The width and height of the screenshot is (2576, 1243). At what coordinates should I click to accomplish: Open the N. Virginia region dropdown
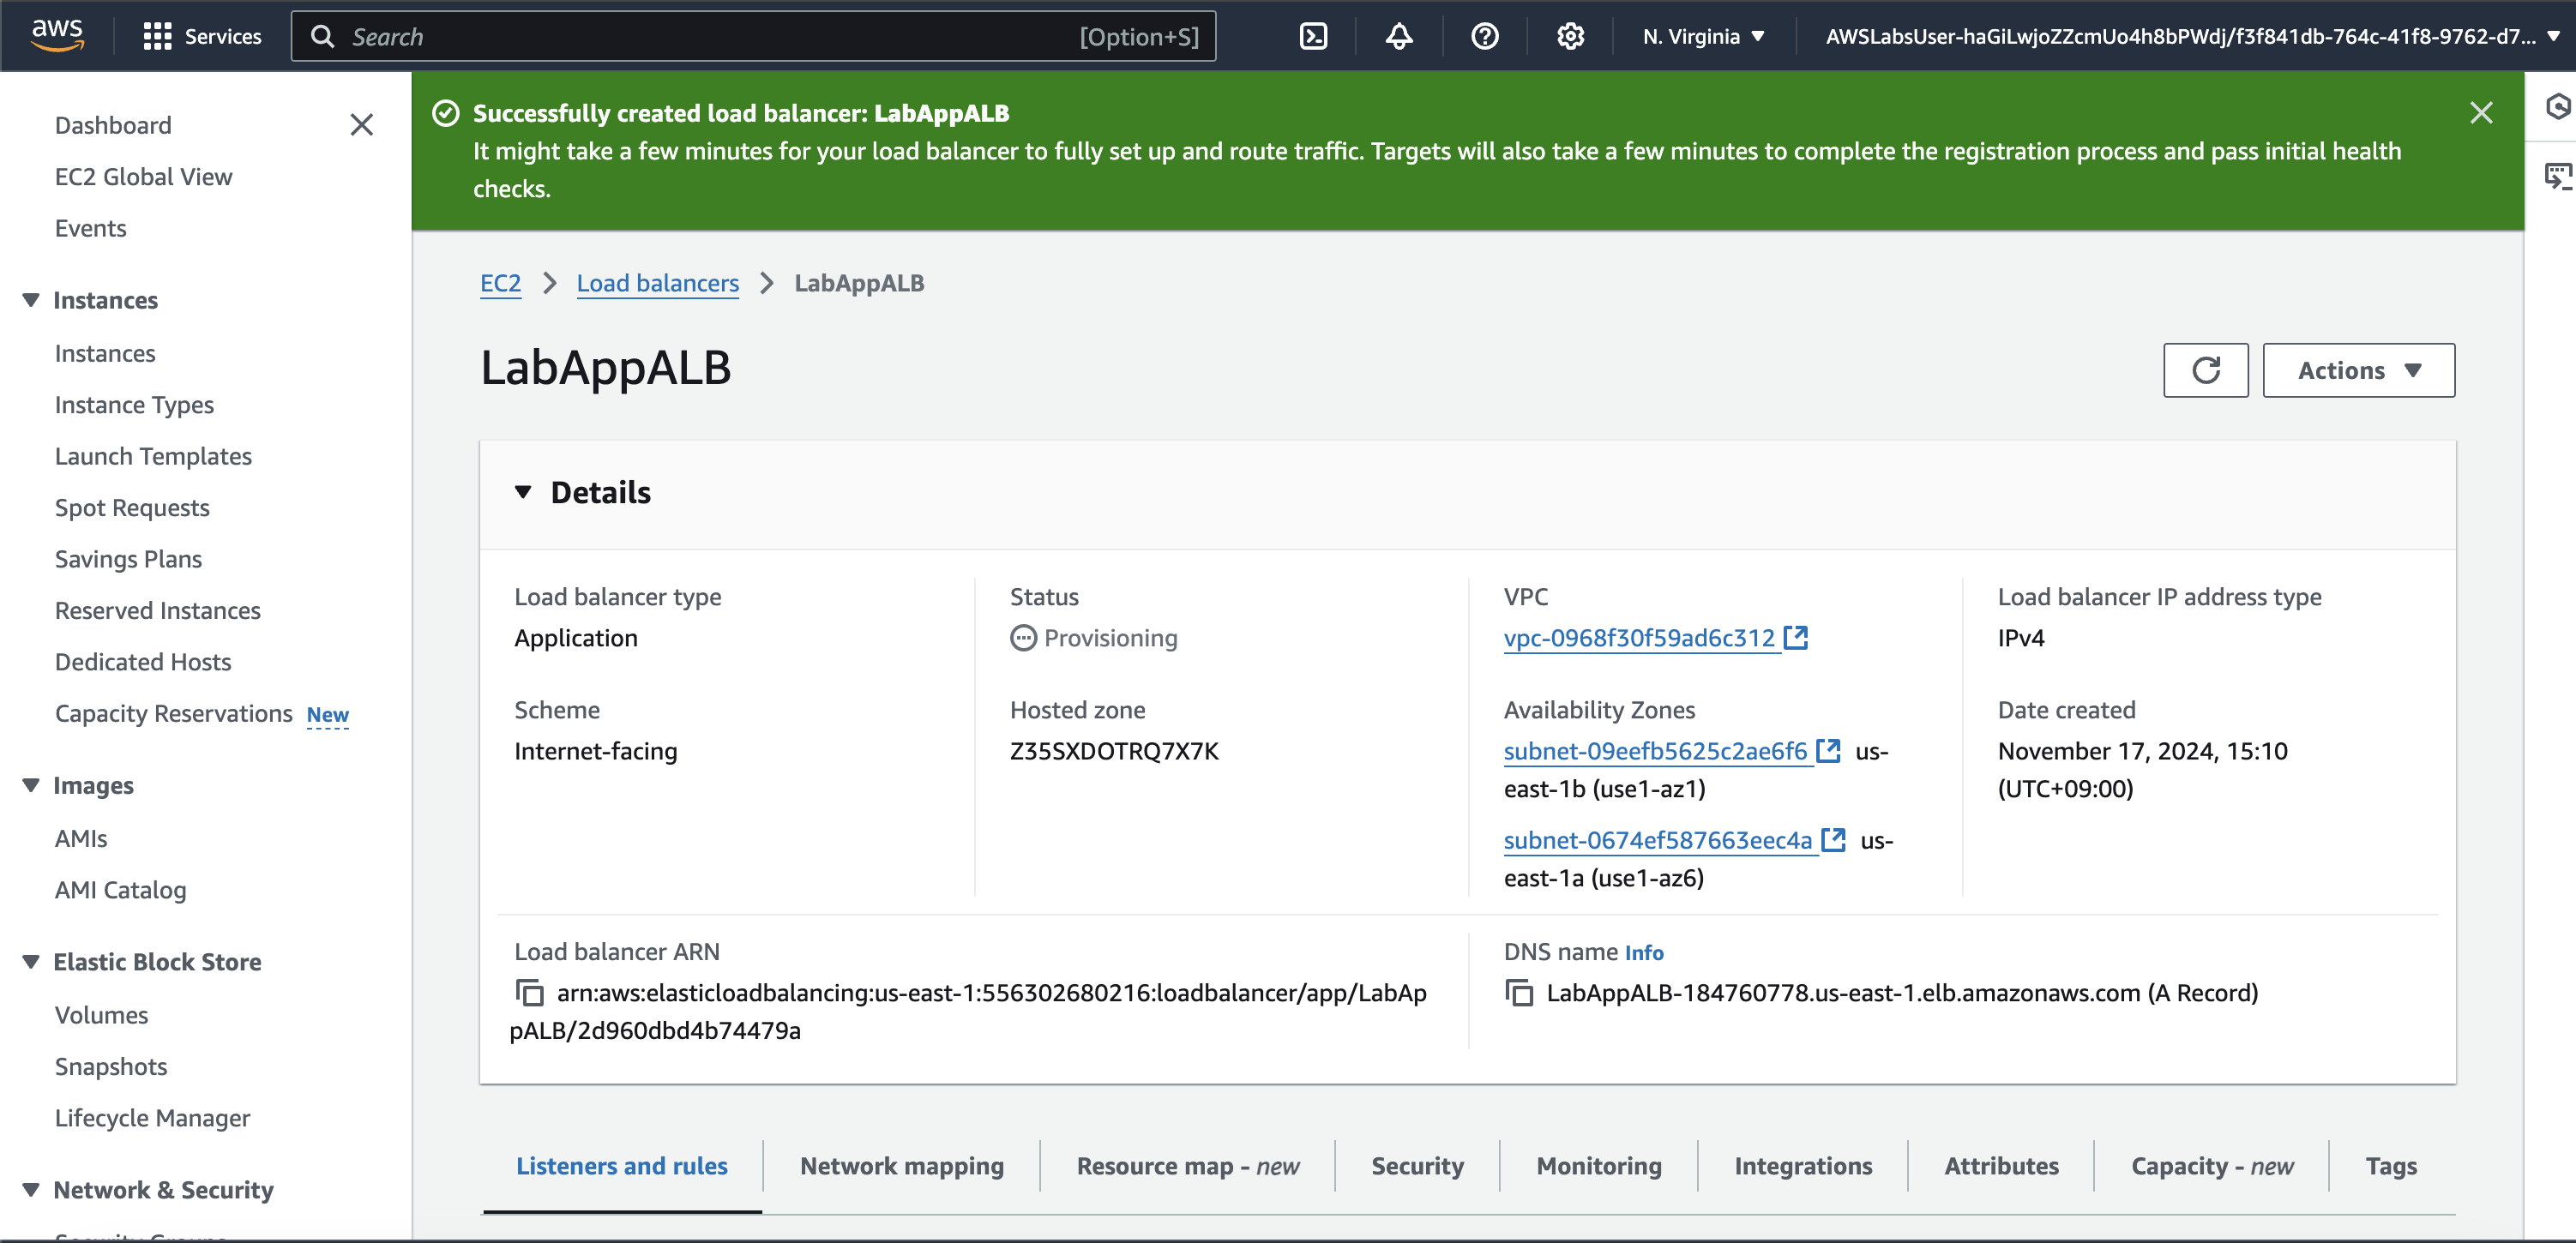(x=1703, y=37)
